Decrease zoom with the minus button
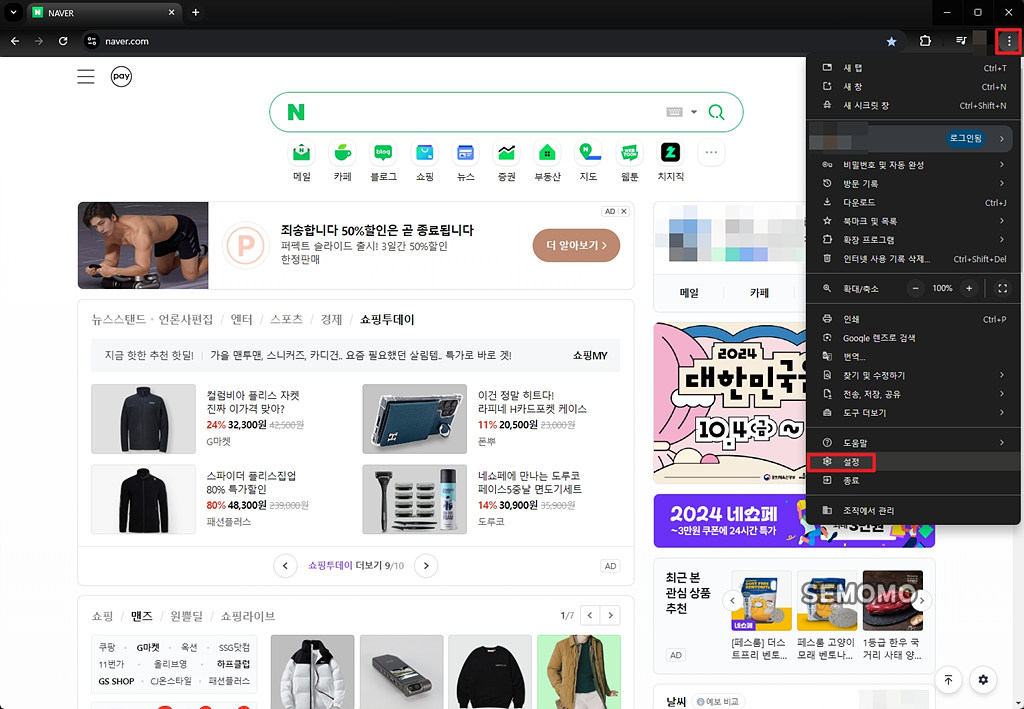The height and width of the screenshot is (709, 1024). [916, 289]
